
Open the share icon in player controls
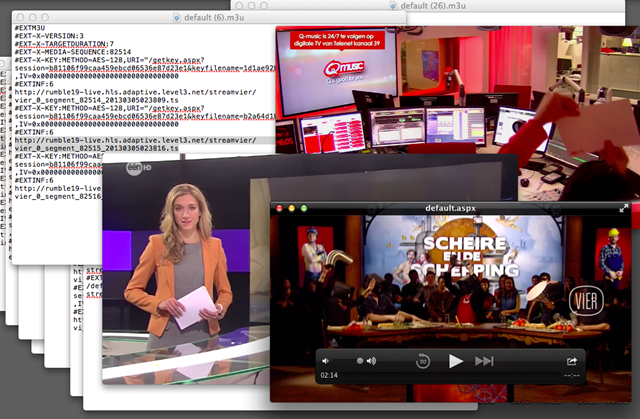coord(572,361)
